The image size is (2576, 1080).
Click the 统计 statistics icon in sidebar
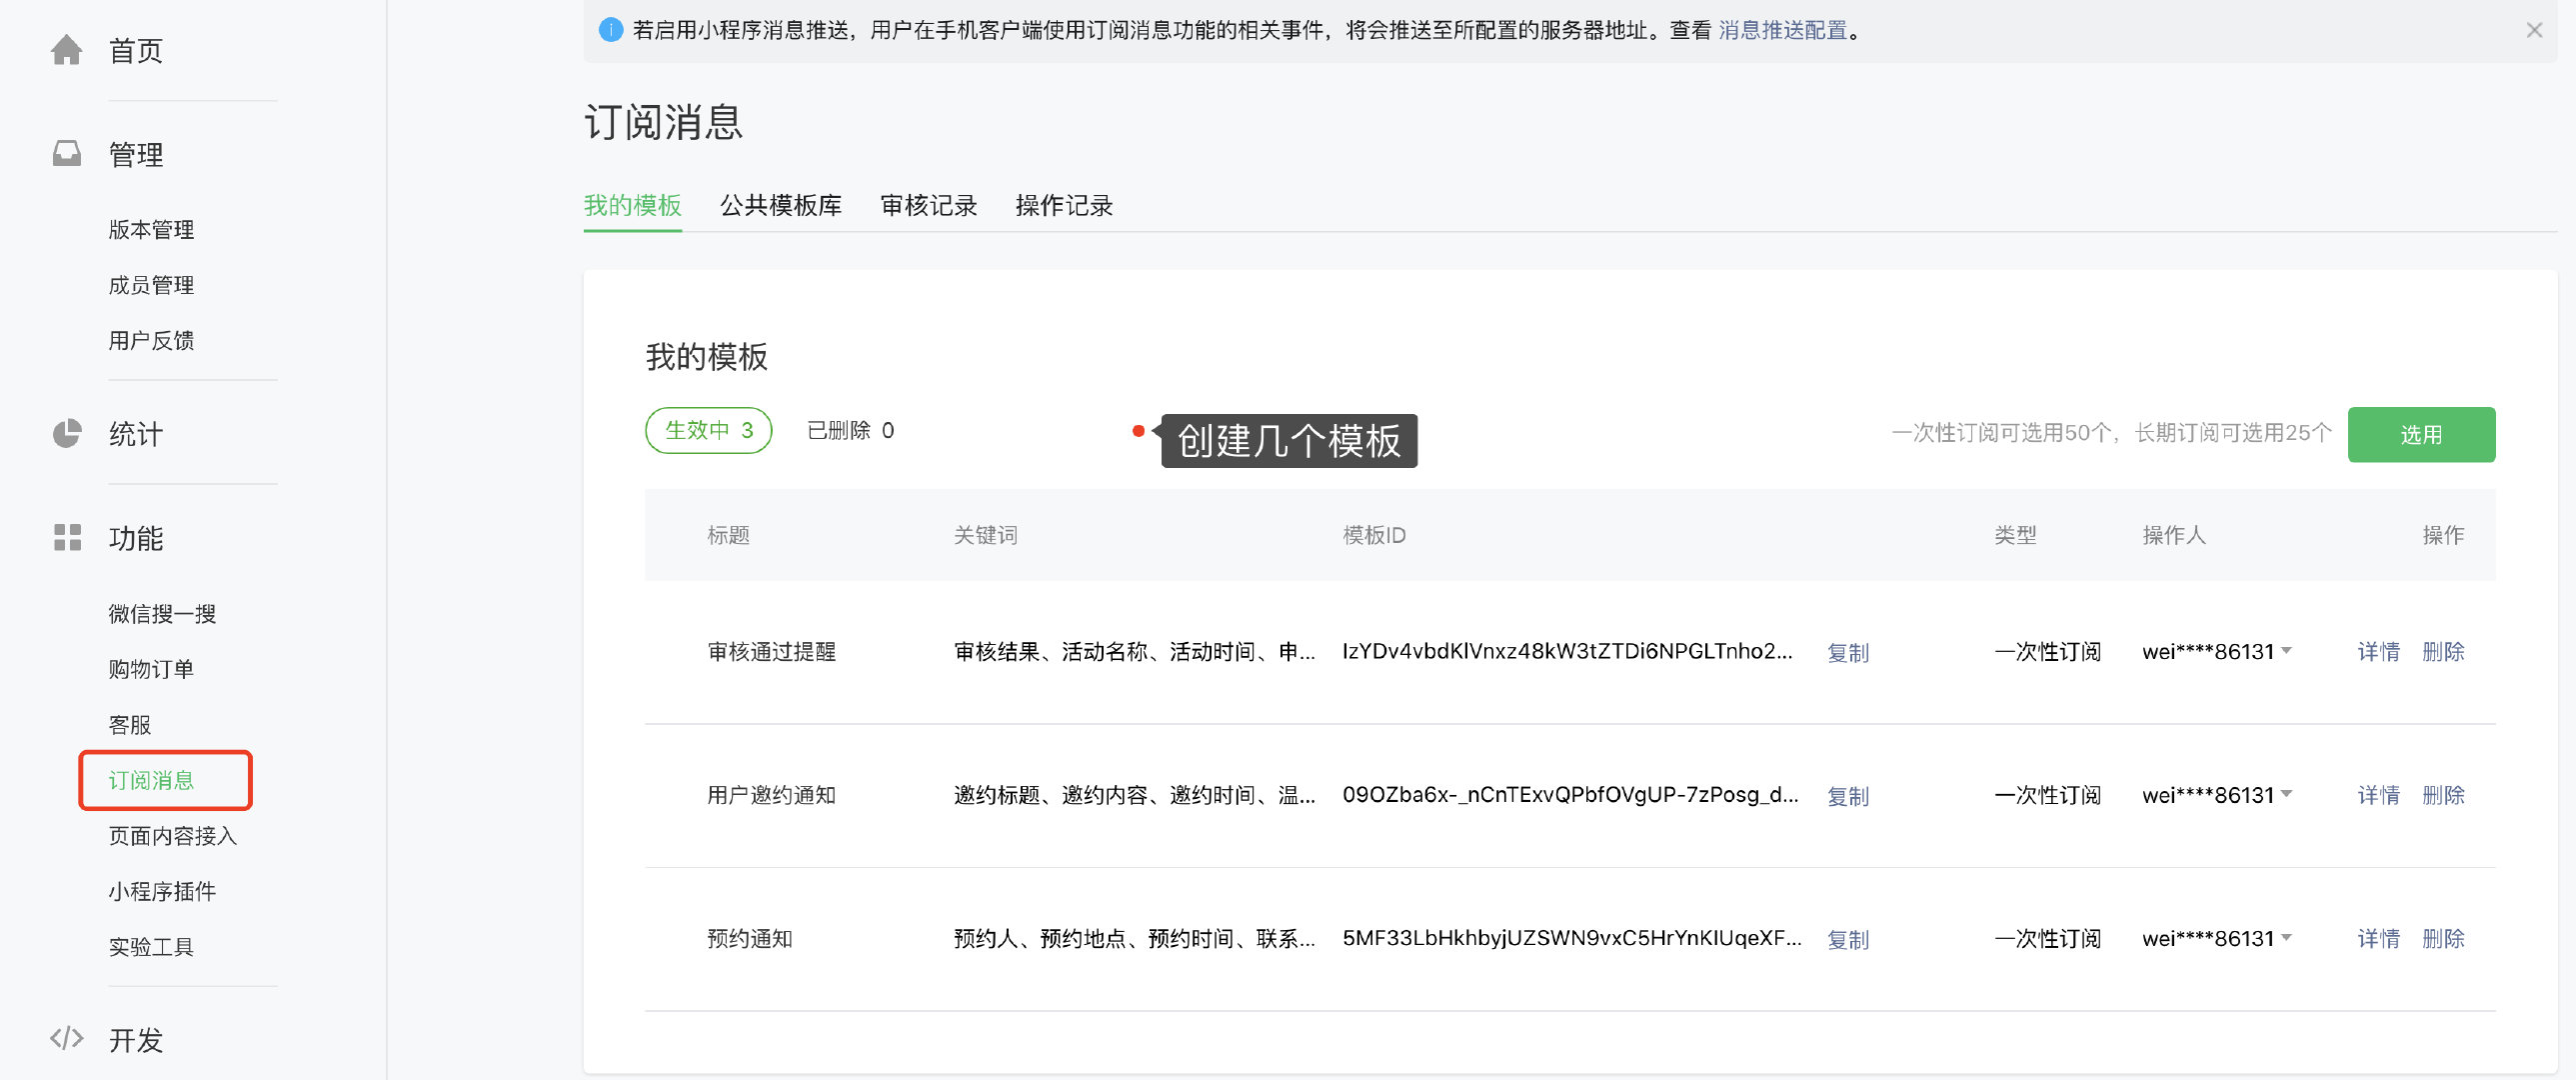point(66,434)
